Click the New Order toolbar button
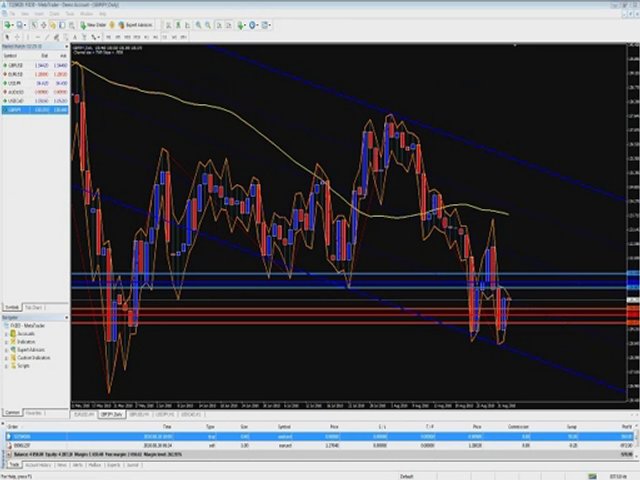The width and height of the screenshot is (640, 480). [93, 25]
